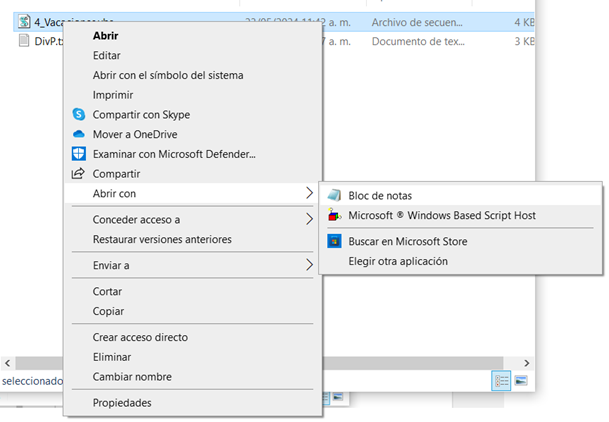
Task: Click the OneDrive cloud icon
Action: [x=79, y=134]
